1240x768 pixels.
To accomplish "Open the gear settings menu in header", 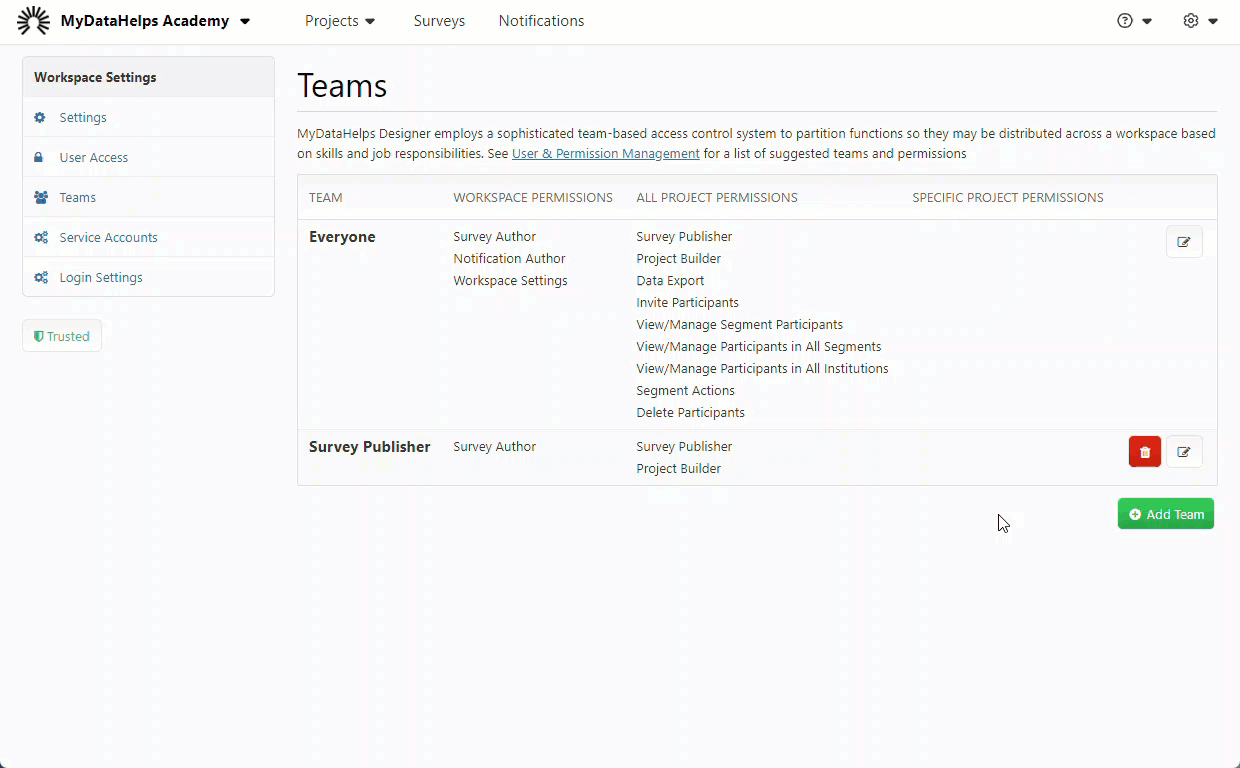I will (x=1199, y=21).
